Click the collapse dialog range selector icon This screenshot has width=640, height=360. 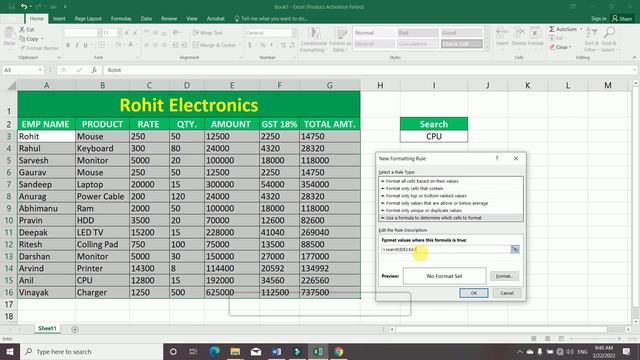pos(515,249)
